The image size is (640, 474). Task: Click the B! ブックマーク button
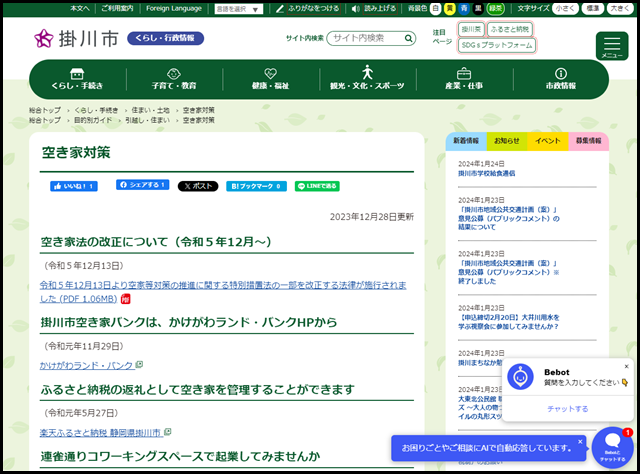click(256, 186)
